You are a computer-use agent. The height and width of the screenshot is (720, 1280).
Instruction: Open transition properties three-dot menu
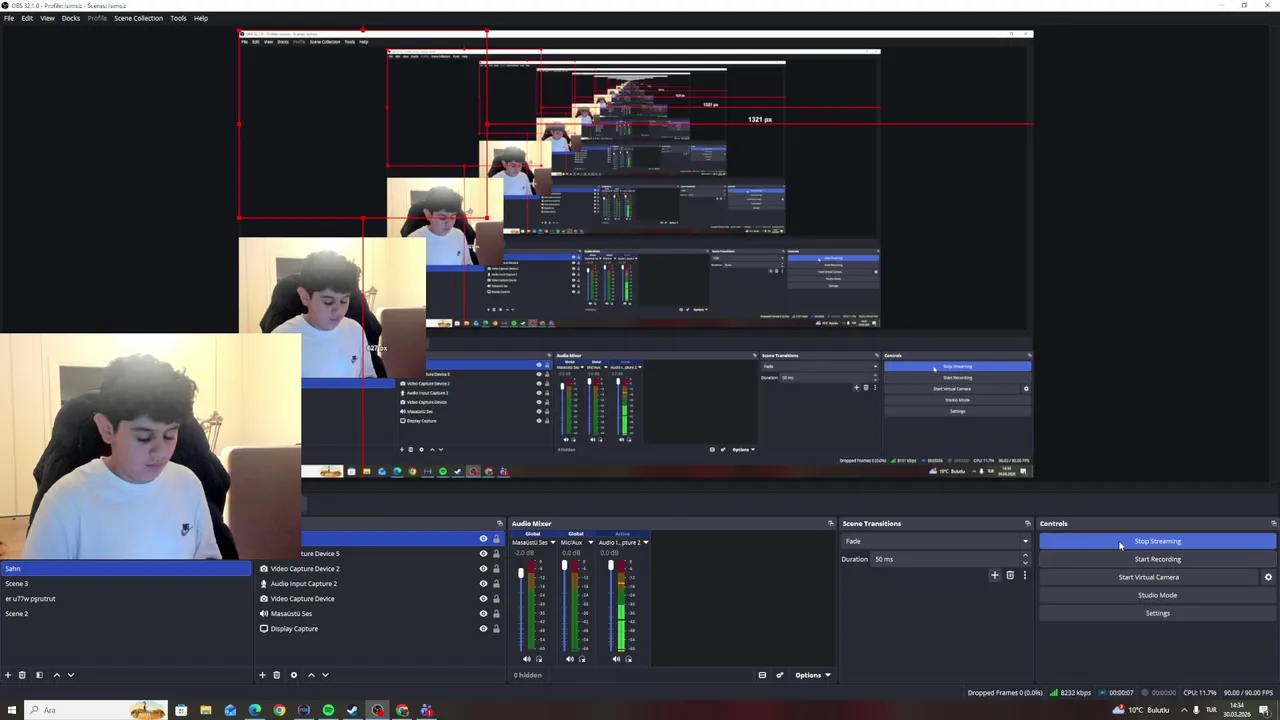1024,575
